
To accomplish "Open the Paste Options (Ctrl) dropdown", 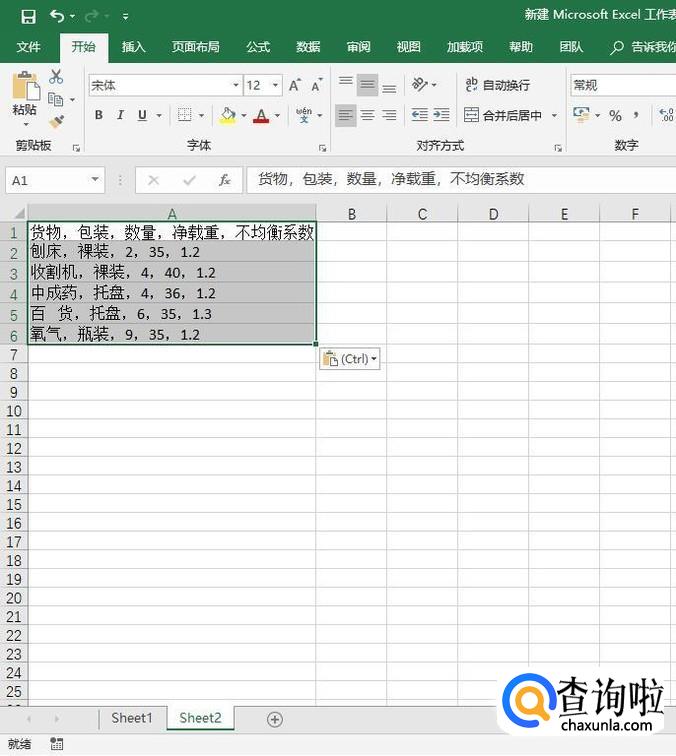I will point(350,359).
